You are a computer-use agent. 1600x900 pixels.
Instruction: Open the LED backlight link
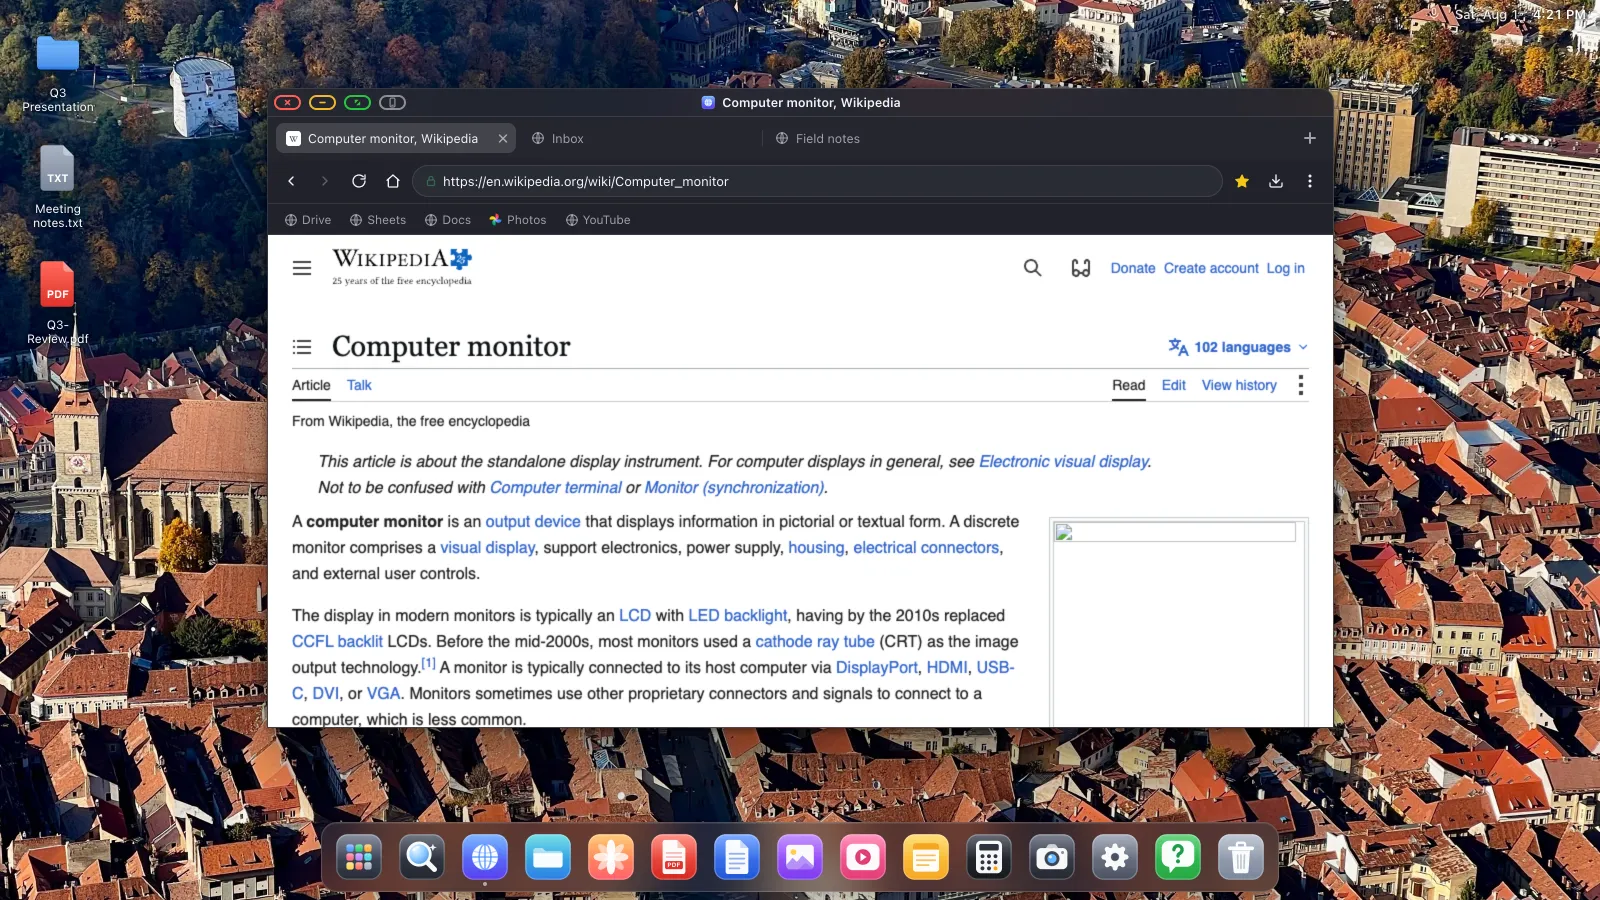point(738,615)
